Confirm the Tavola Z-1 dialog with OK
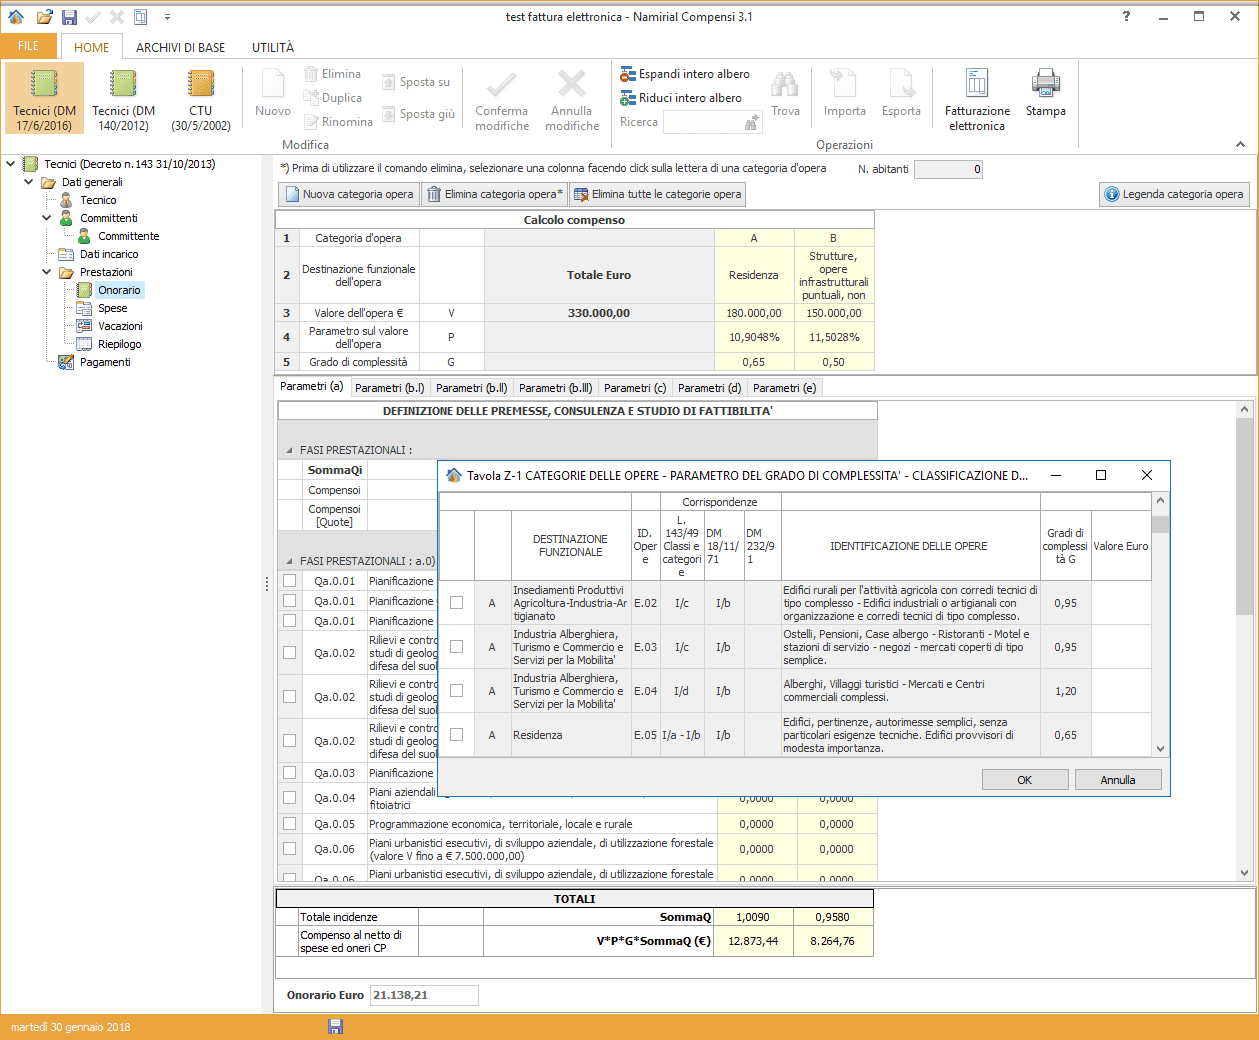Image resolution: width=1259 pixels, height=1040 pixels. (1024, 778)
